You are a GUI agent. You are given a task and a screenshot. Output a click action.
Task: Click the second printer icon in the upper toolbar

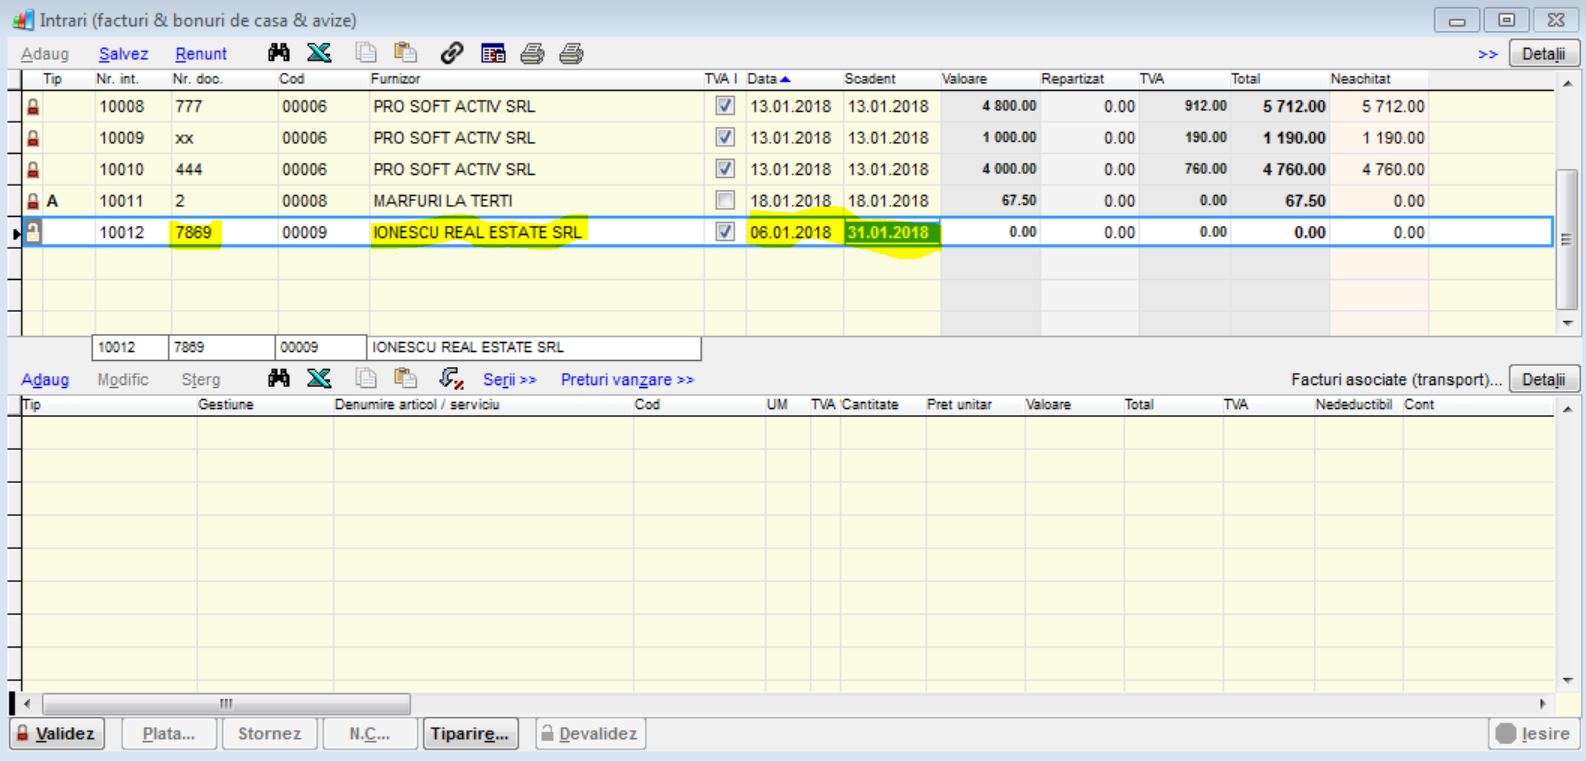coord(571,53)
